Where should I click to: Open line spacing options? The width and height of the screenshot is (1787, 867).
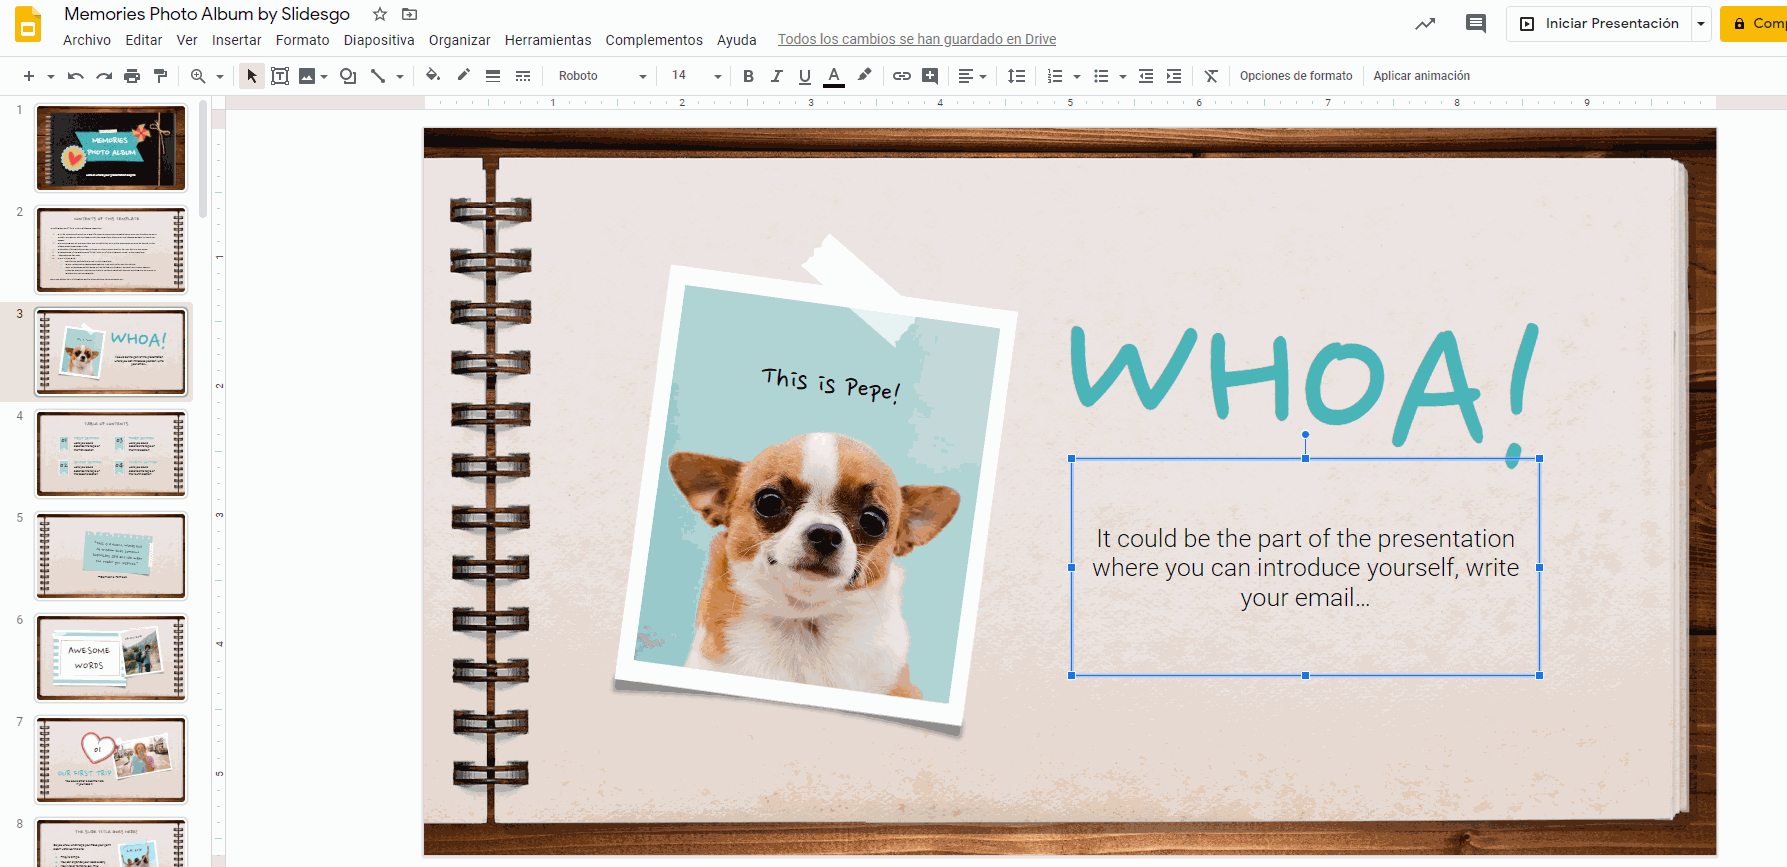(x=1016, y=76)
